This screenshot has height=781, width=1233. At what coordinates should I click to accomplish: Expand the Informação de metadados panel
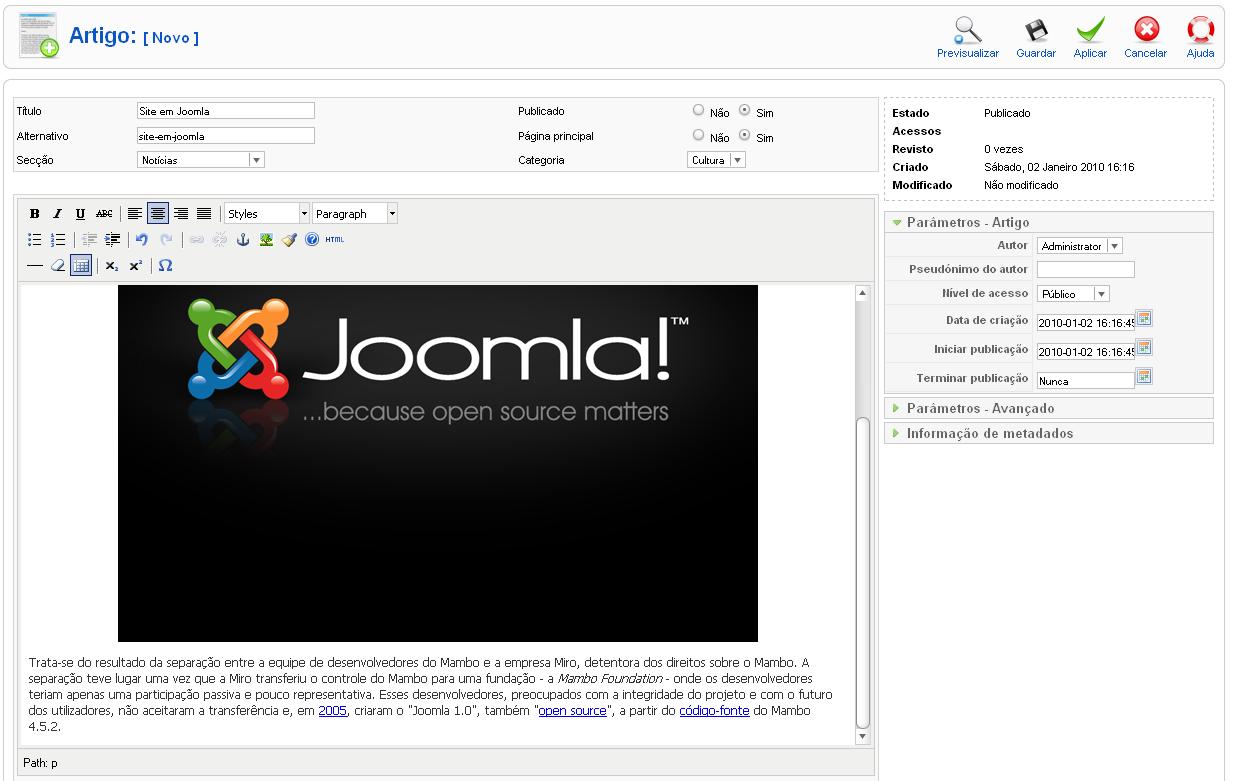pos(1049,433)
